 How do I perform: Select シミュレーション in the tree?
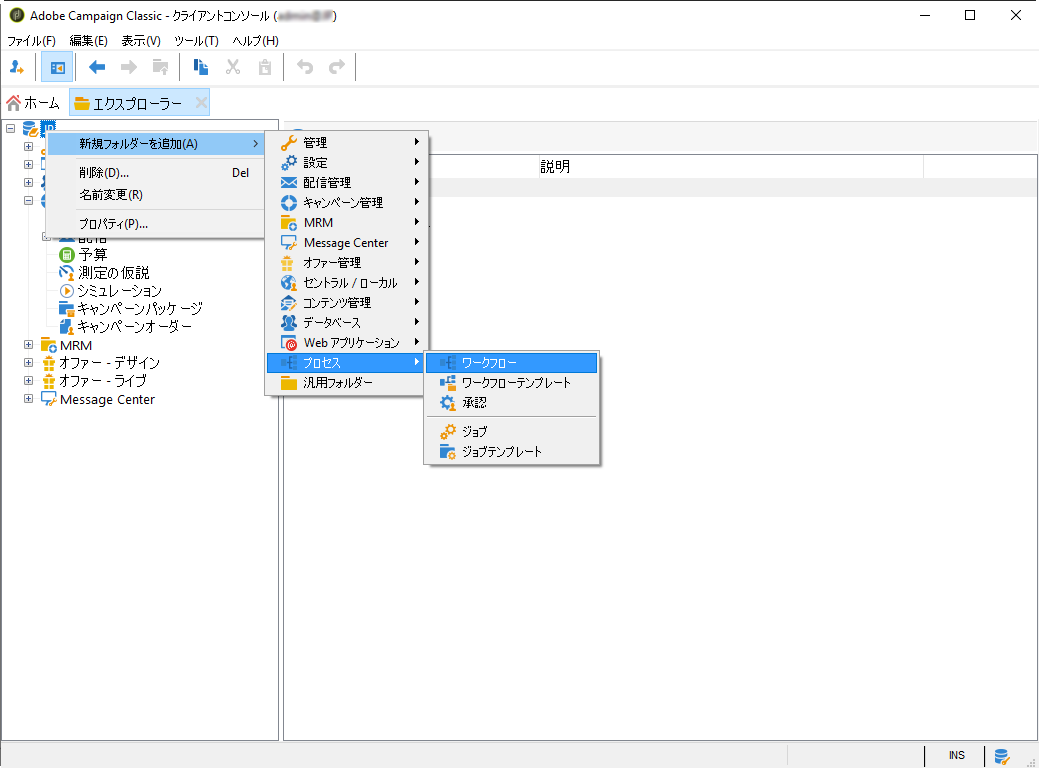pos(119,290)
